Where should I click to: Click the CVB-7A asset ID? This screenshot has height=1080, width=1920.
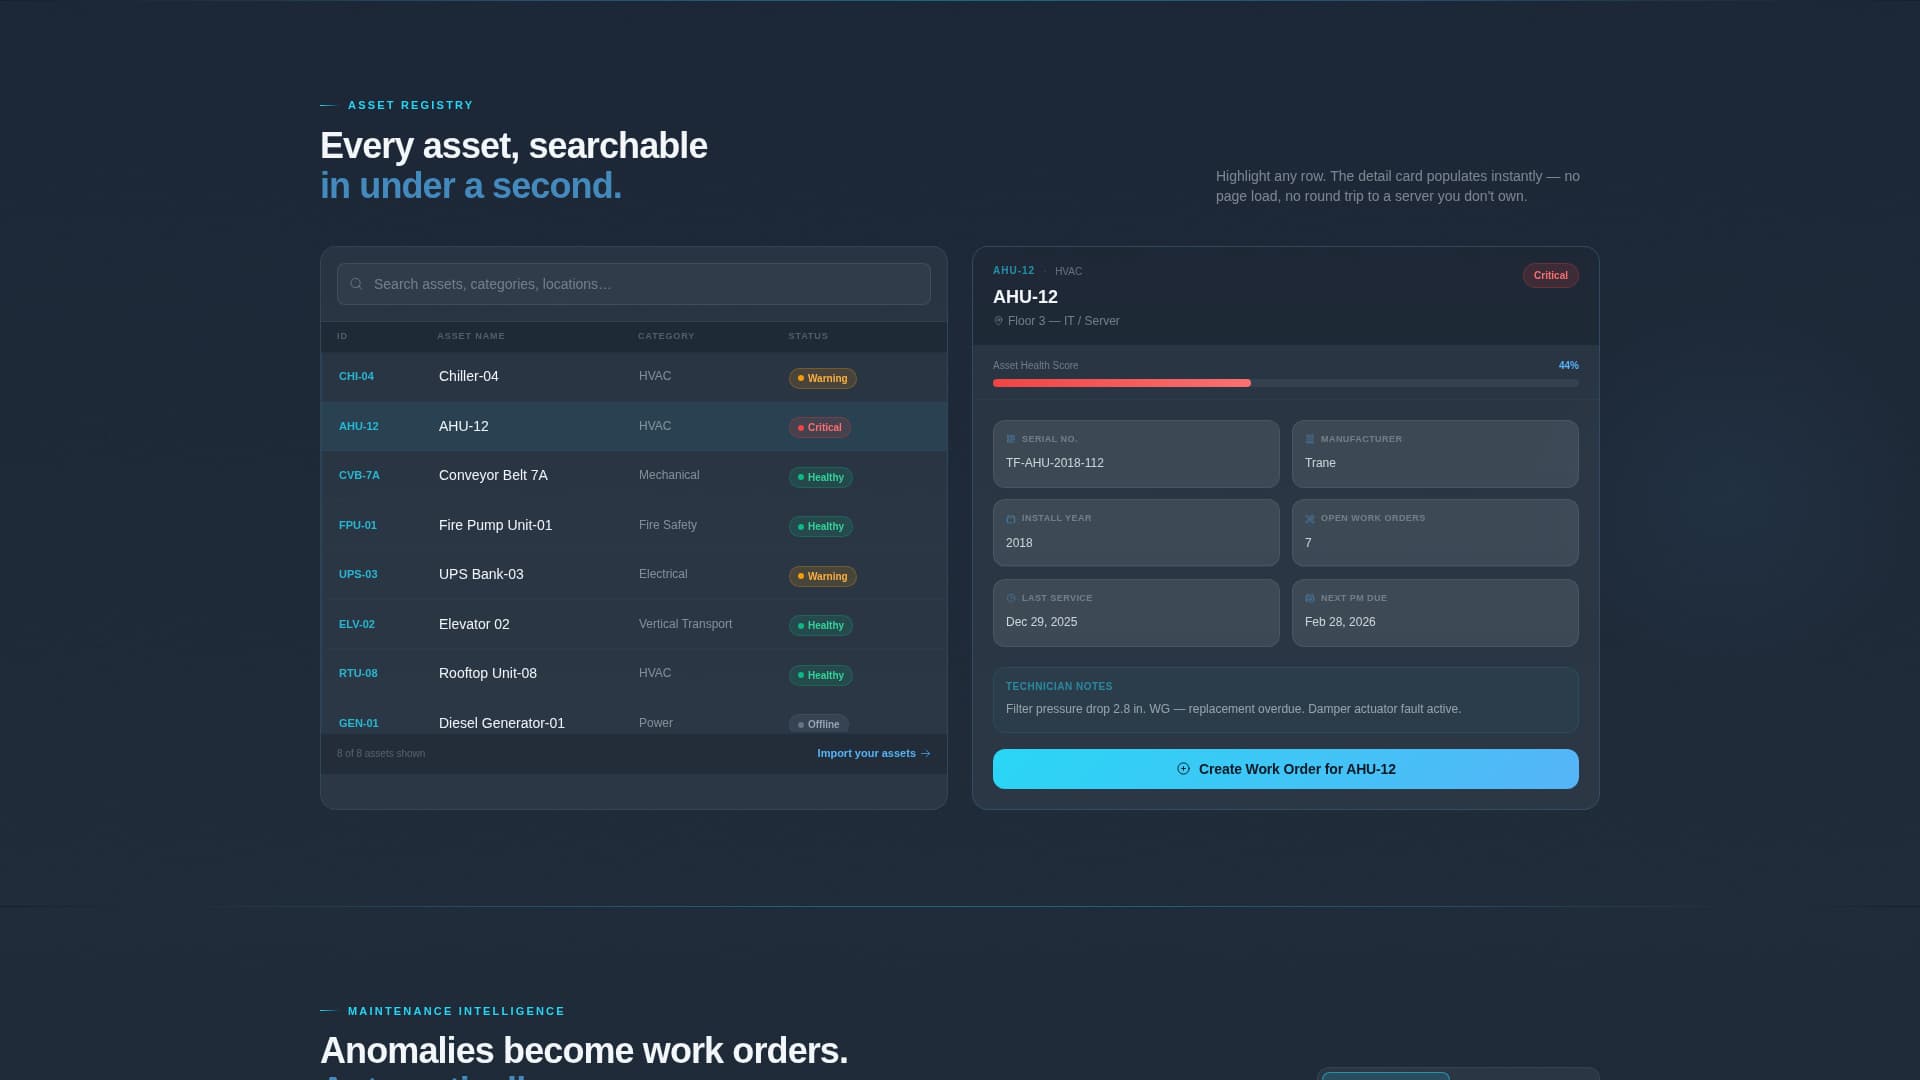(359, 476)
